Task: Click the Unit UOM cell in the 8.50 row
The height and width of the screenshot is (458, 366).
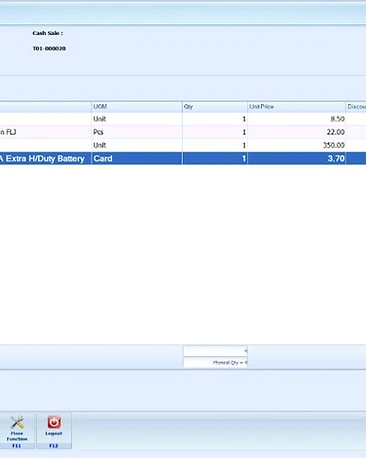Action: pyautogui.click(x=137, y=119)
